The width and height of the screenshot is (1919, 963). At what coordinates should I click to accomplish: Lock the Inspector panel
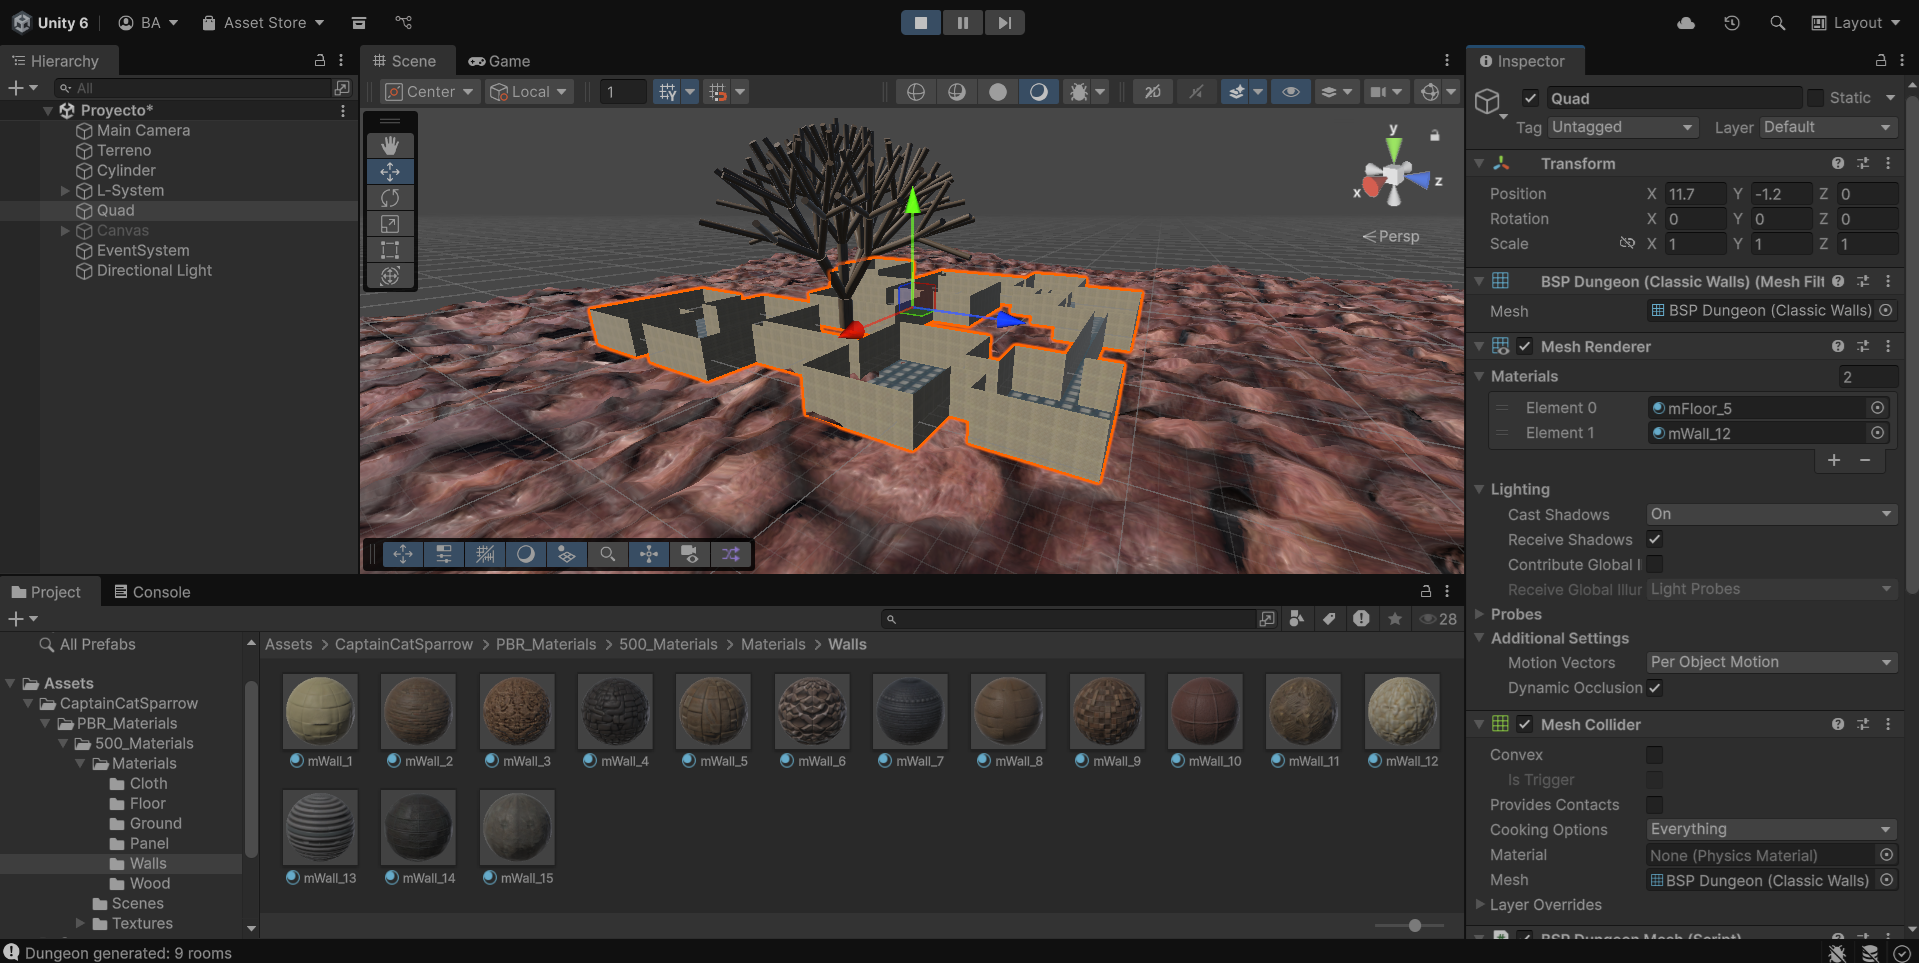click(x=1881, y=61)
